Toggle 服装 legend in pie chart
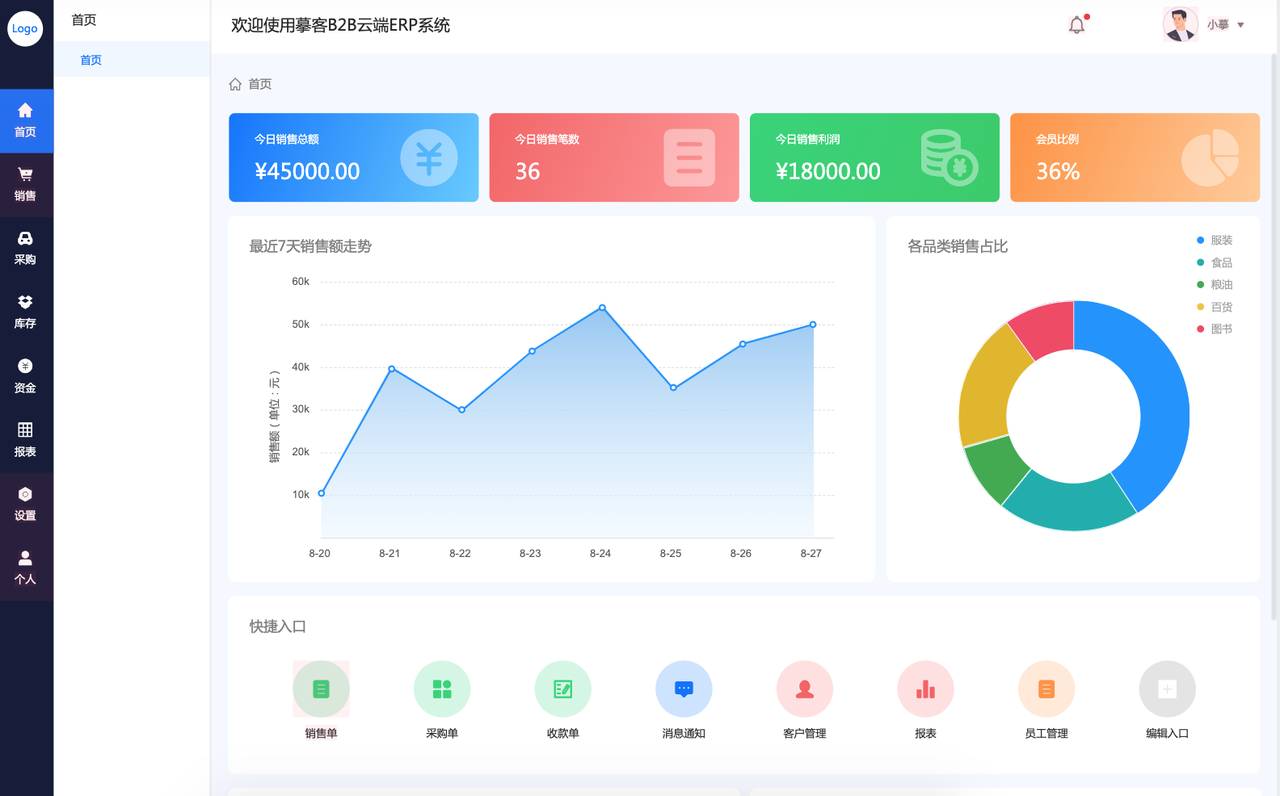This screenshot has height=796, width=1280. (1214, 240)
